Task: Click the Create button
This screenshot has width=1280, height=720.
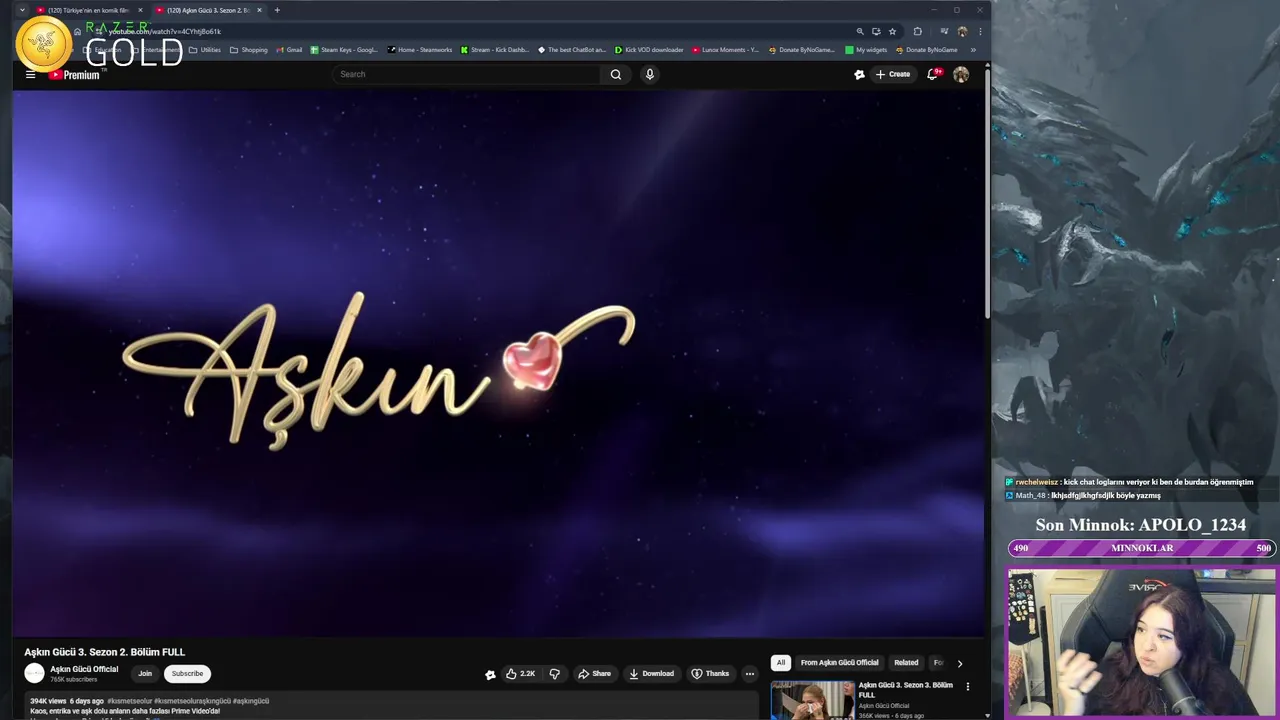Action: [893, 74]
